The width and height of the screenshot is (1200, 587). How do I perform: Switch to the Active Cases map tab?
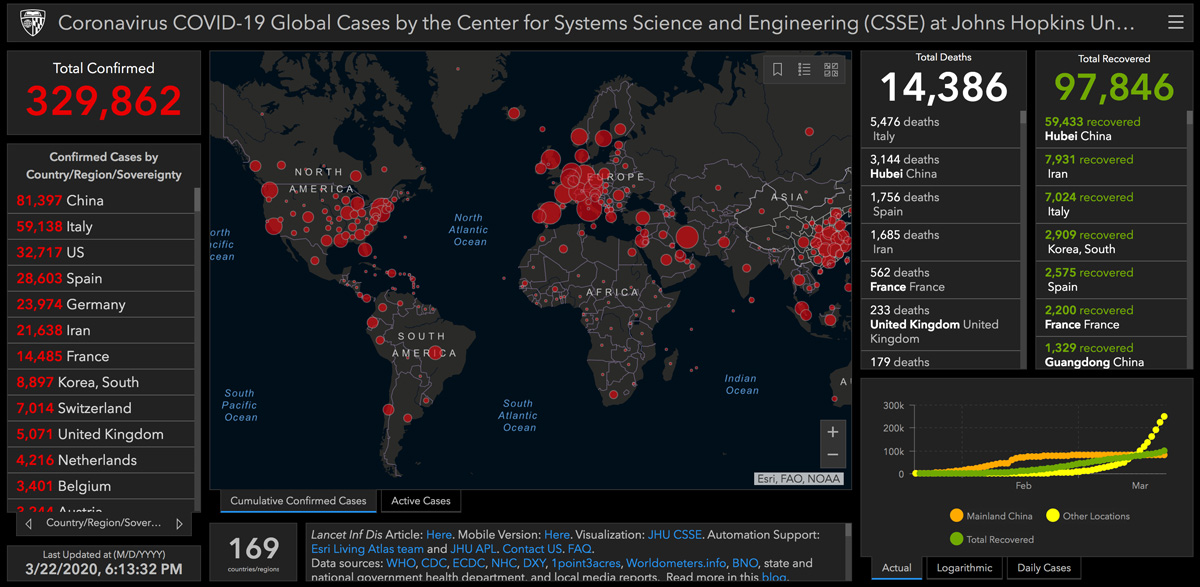tap(420, 501)
